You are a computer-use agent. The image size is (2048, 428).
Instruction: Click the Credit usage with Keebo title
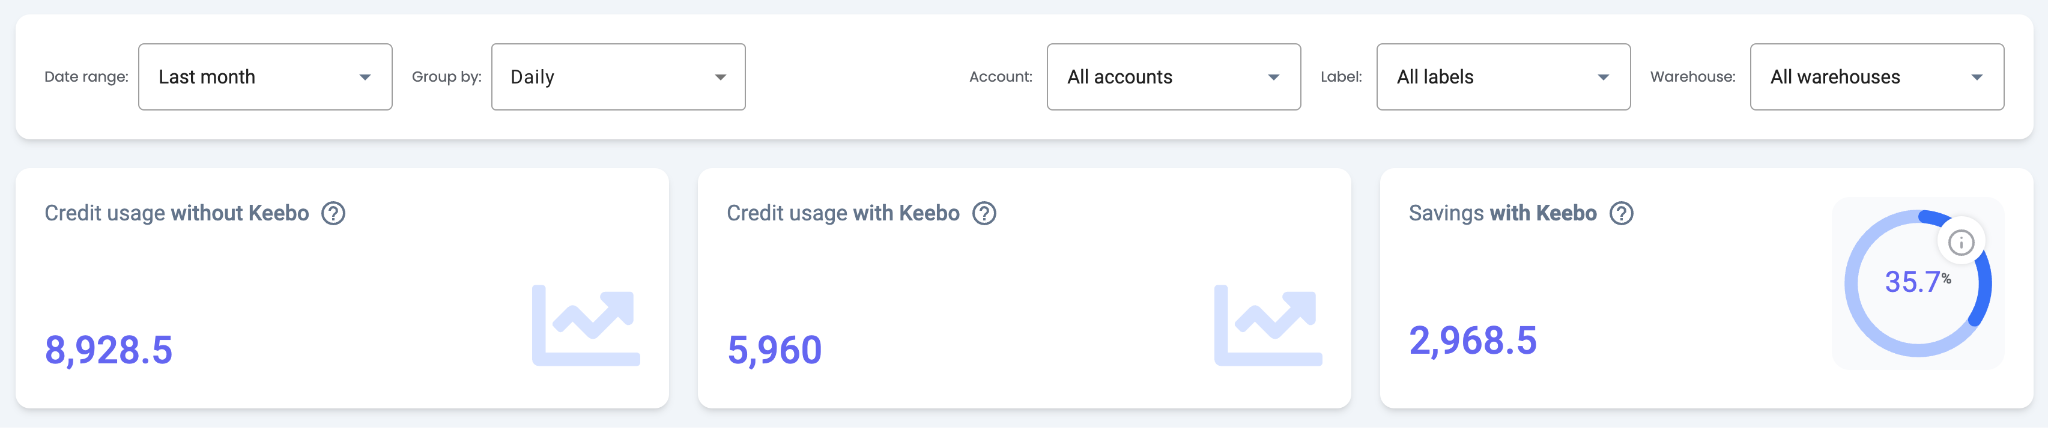(842, 213)
